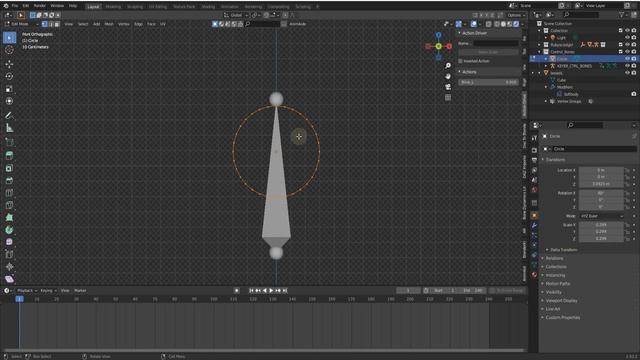Disable render for Softbody modifier
Screen dimensions: 640x360
pos(633,94)
